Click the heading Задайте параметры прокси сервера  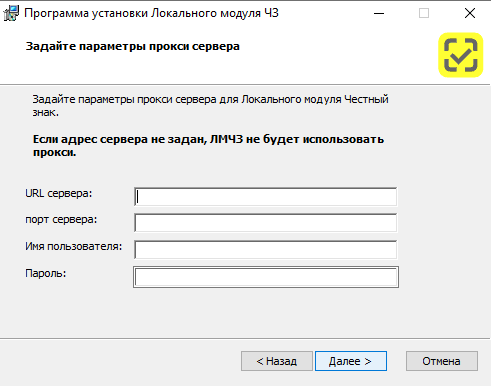(133, 46)
